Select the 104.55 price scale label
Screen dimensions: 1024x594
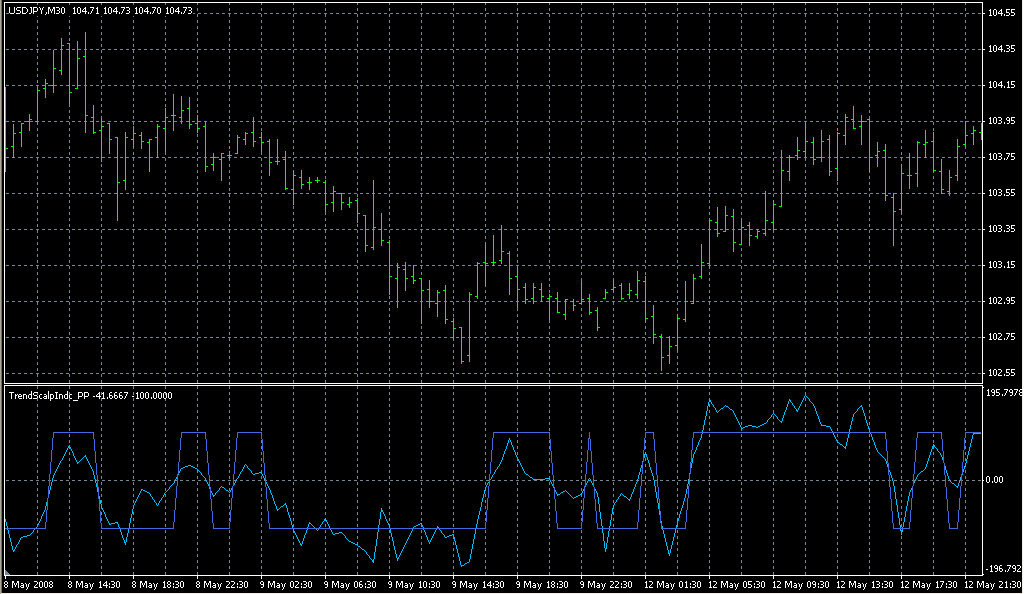(1001, 13)
